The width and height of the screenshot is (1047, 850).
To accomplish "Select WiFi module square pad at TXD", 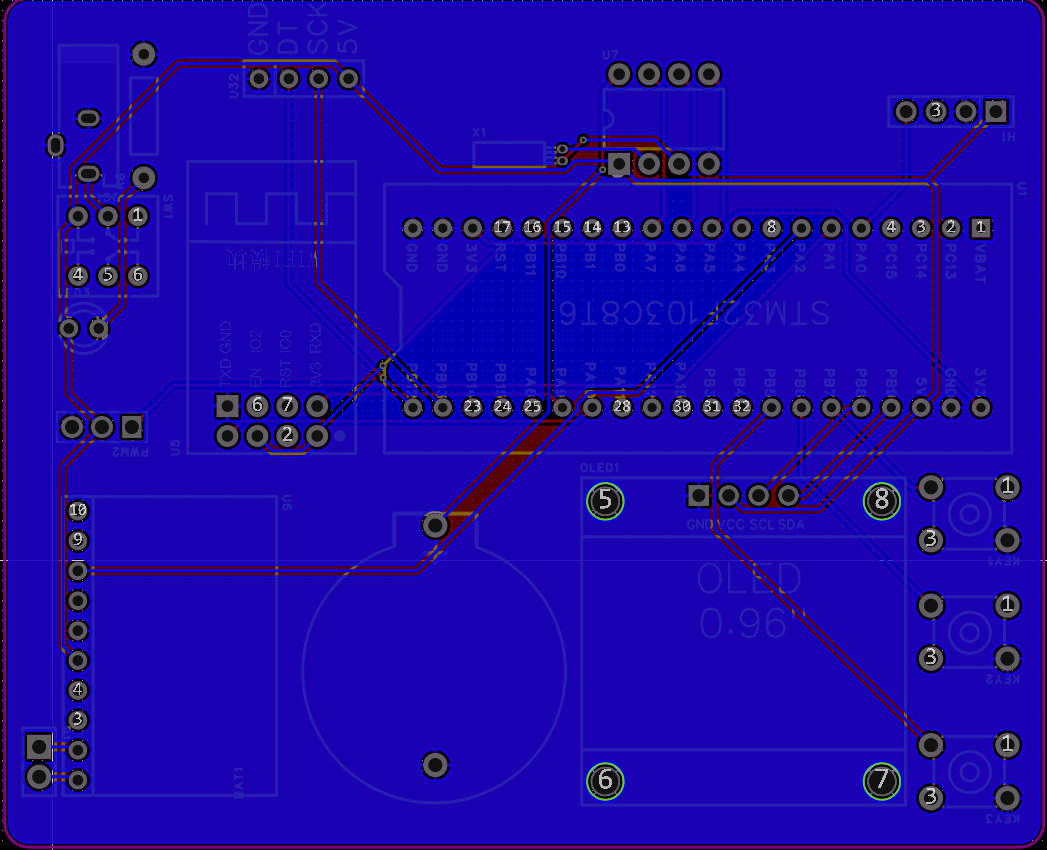I will (227, 405).
